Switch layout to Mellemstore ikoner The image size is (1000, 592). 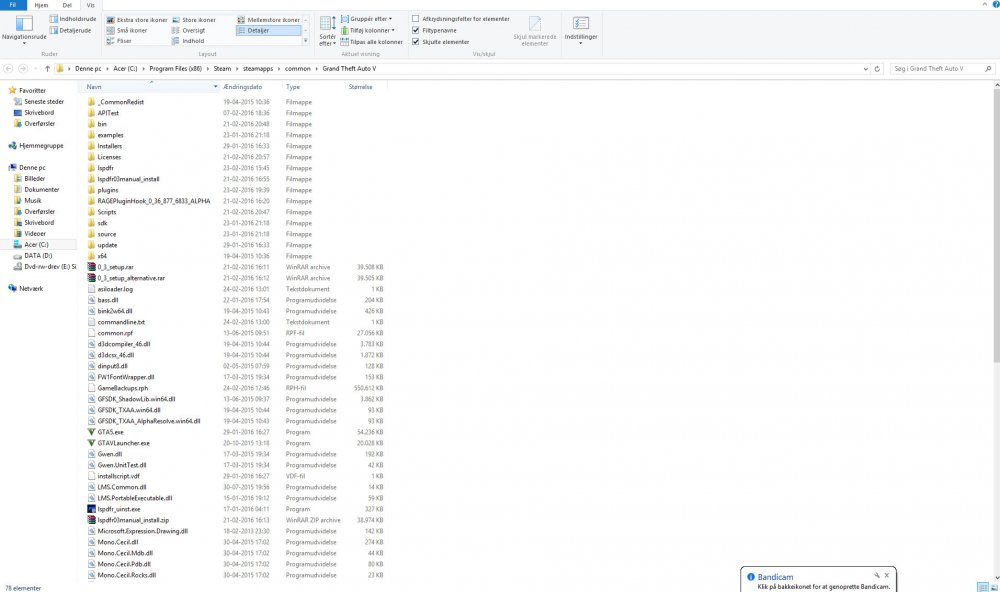tap(268, 20)
